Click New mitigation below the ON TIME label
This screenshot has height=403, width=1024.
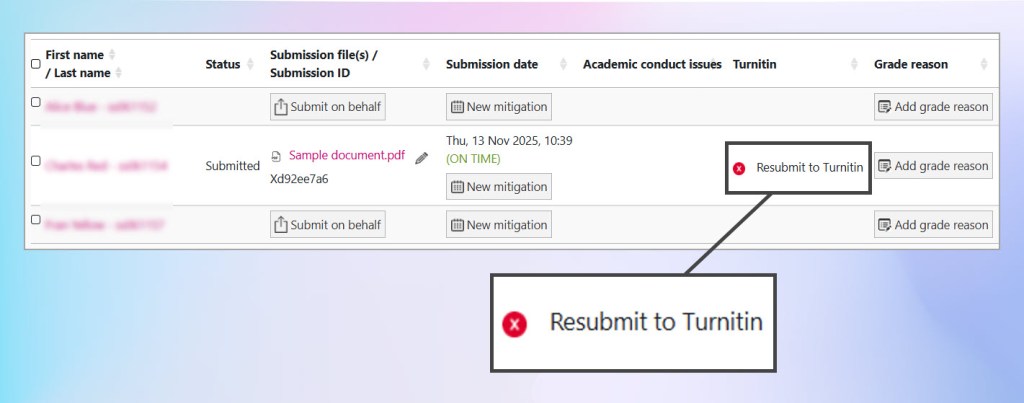tap(499, 187)
